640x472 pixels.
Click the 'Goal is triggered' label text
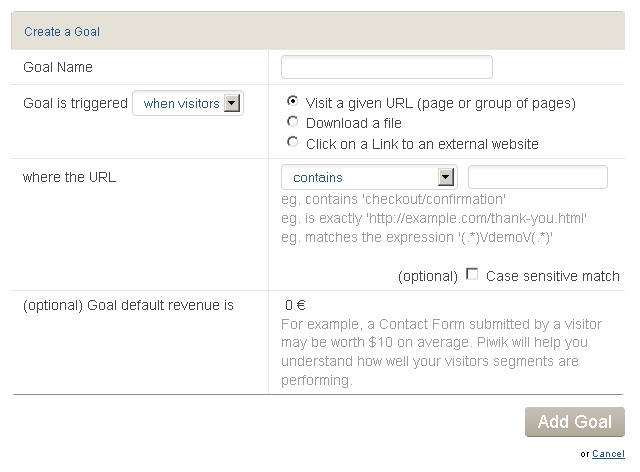point(75,103)
